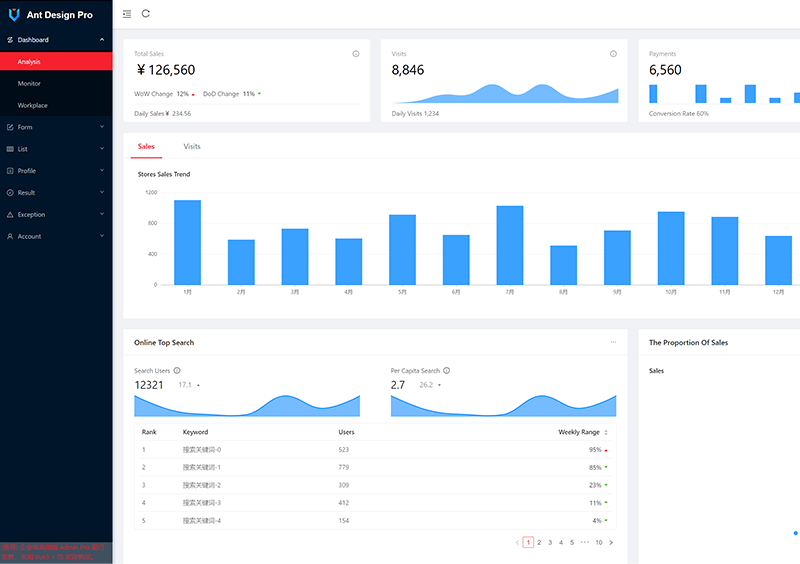Expand the Exception section in the sidebar

(x=56, y=214)
